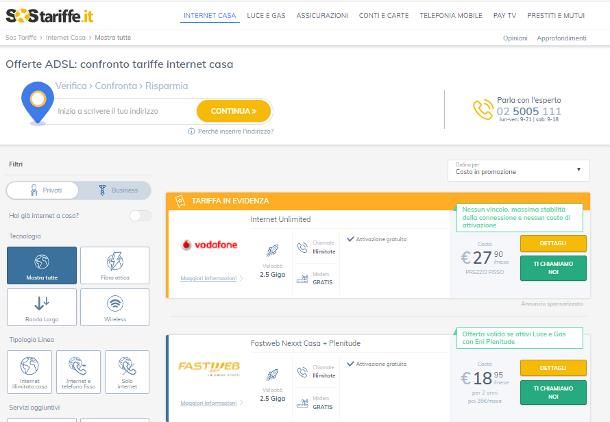The height and width of the screenshot is (422, 610).
Task: Click the Vodafone logo
Action: pos(210,245)
